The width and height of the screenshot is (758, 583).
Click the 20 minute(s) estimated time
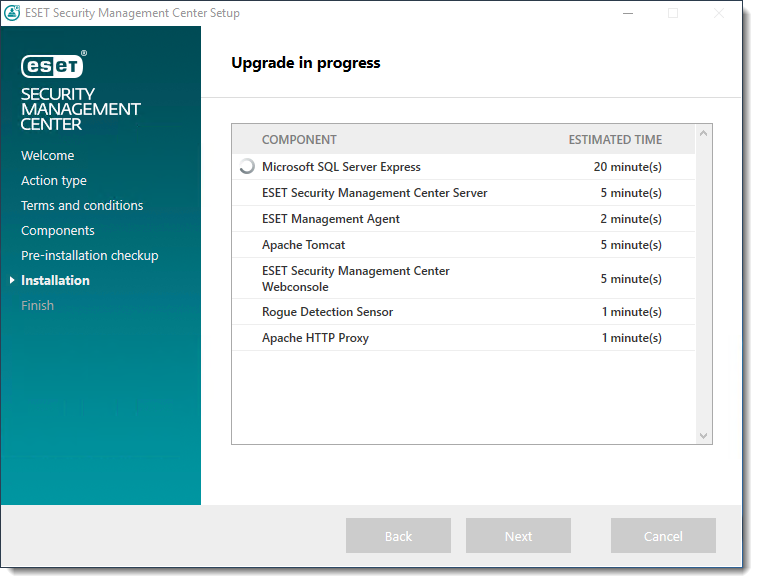(627, 167)
